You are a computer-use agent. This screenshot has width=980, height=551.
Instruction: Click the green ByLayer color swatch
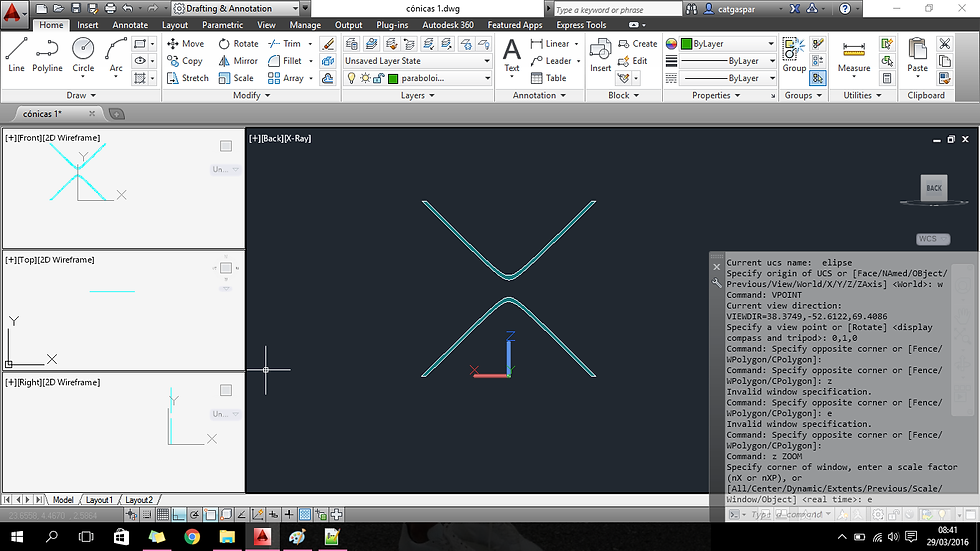pos(686,44)
